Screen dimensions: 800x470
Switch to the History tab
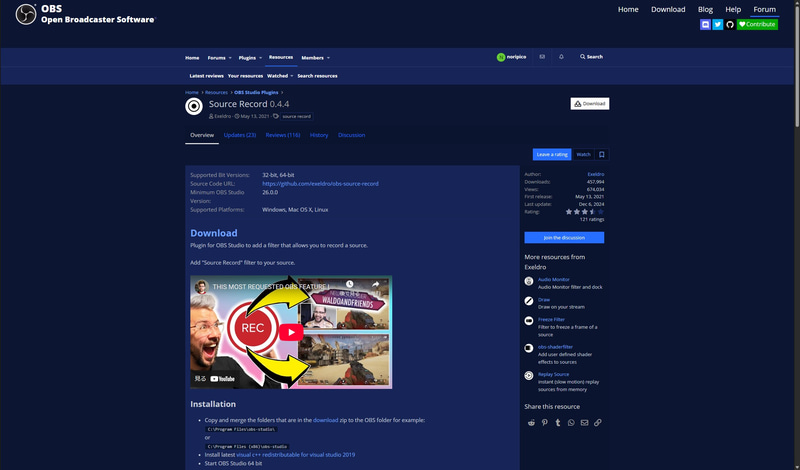(x=319, y=135)
